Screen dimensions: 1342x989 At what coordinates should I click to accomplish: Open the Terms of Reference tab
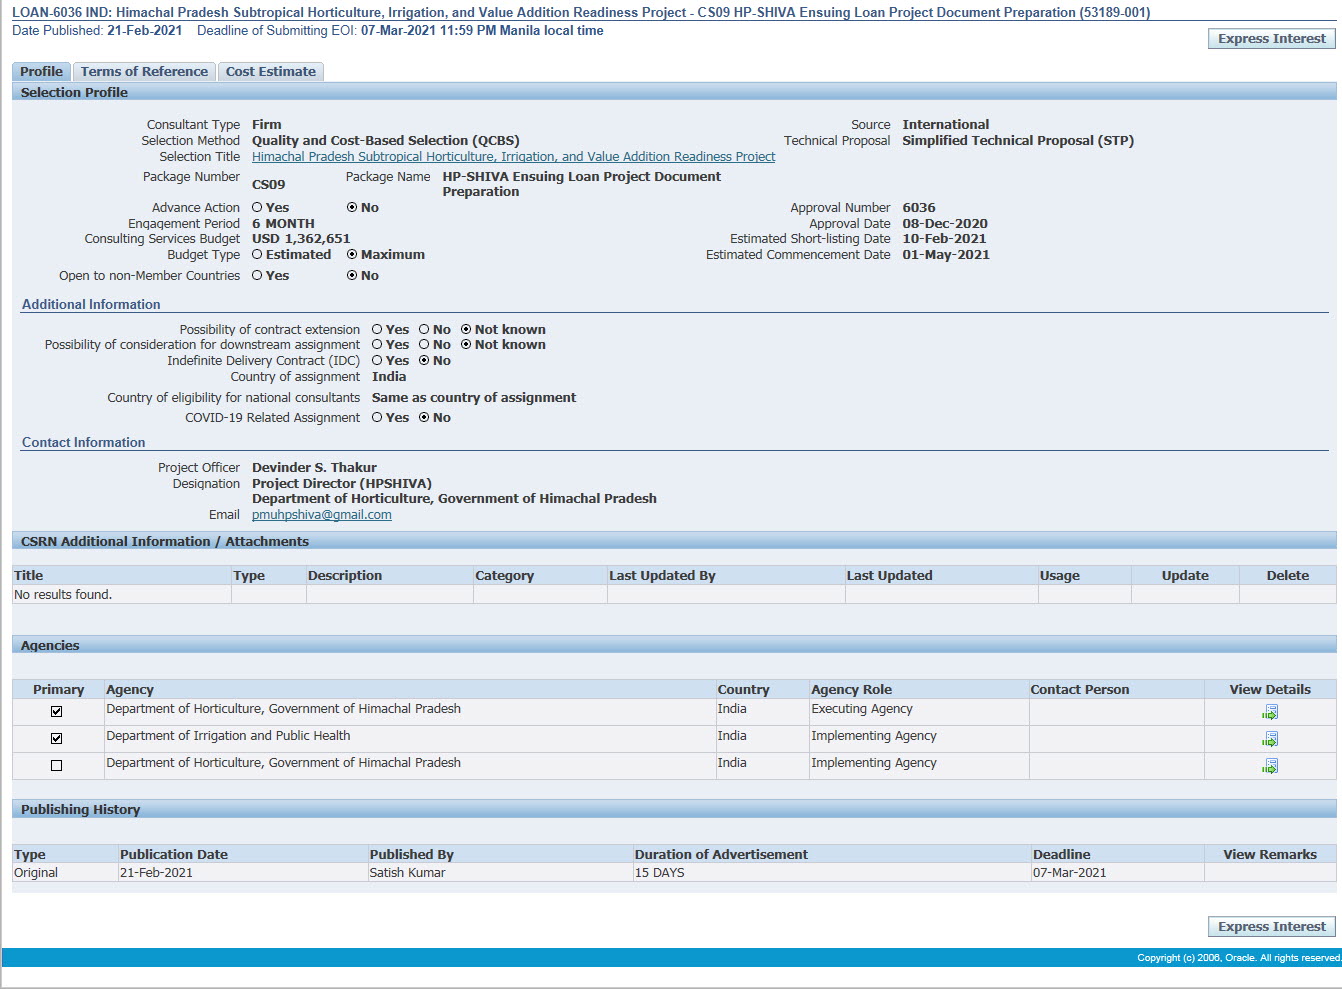(144, 71)
